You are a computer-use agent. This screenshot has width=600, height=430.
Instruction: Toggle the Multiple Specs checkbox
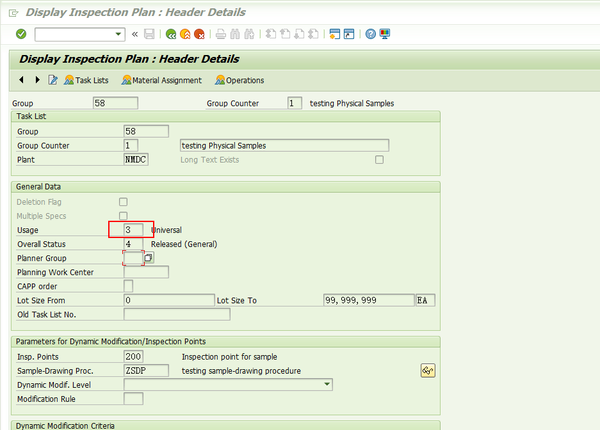(123, 216)
